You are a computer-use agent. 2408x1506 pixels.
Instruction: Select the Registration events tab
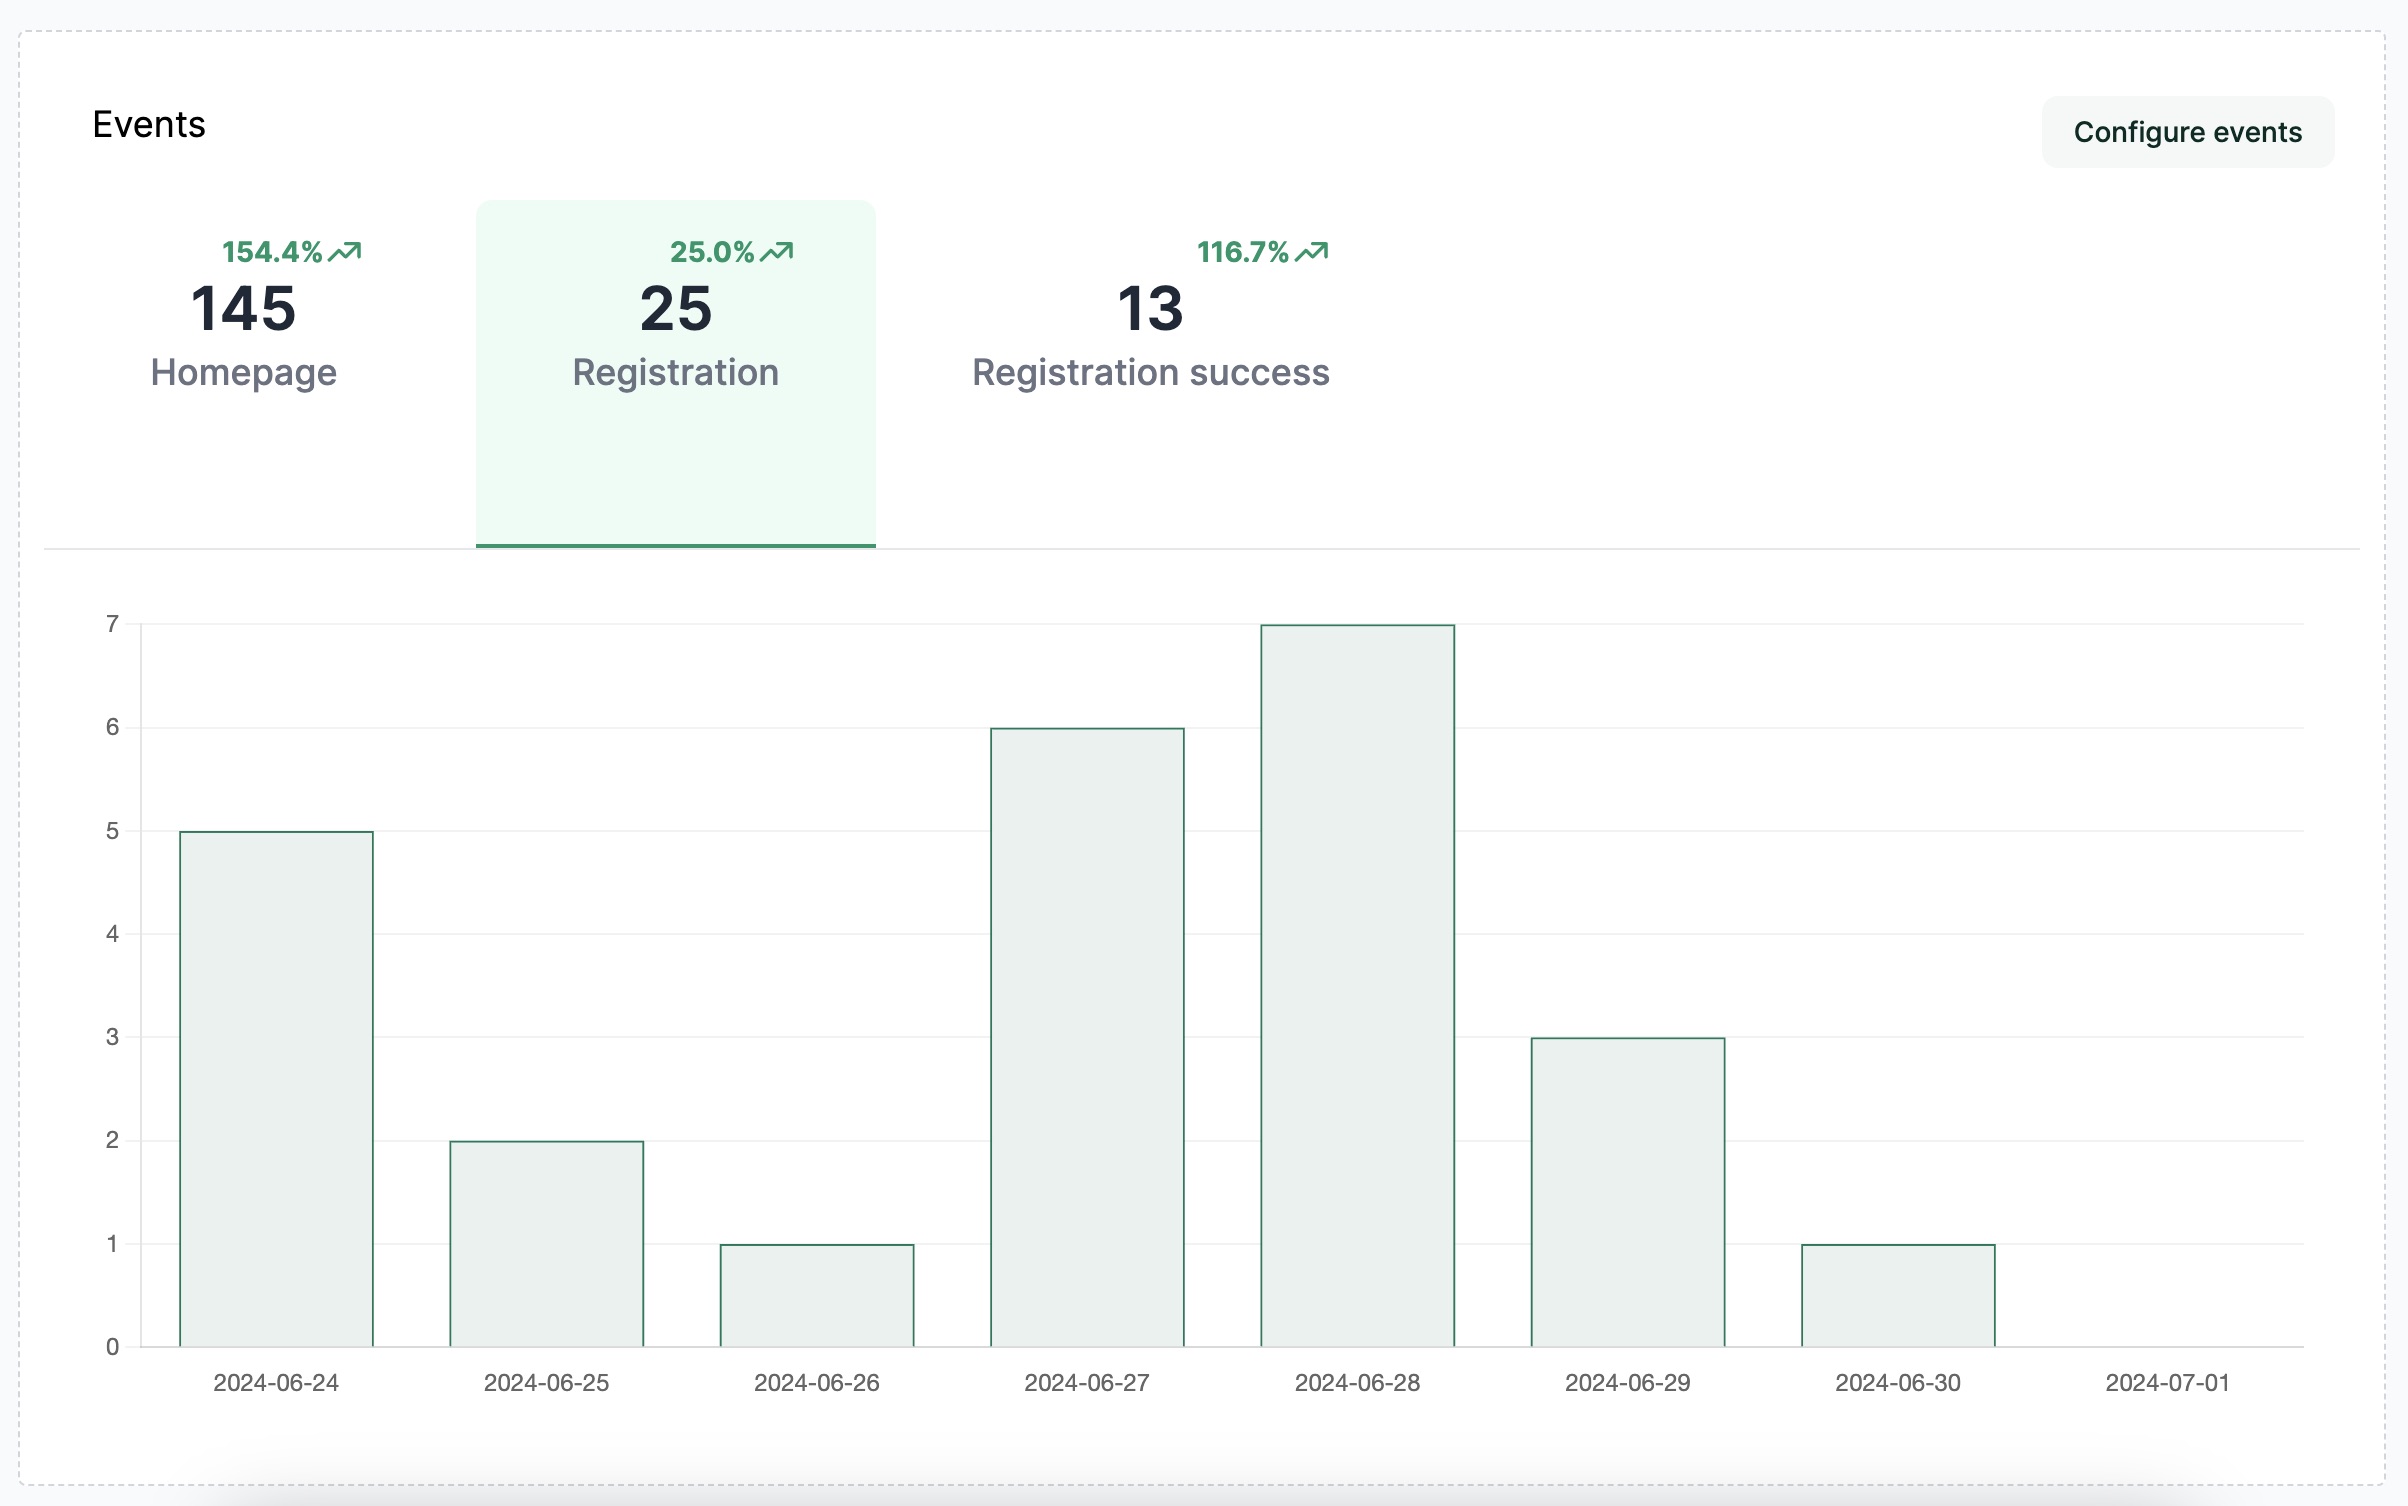coord(676,373)
